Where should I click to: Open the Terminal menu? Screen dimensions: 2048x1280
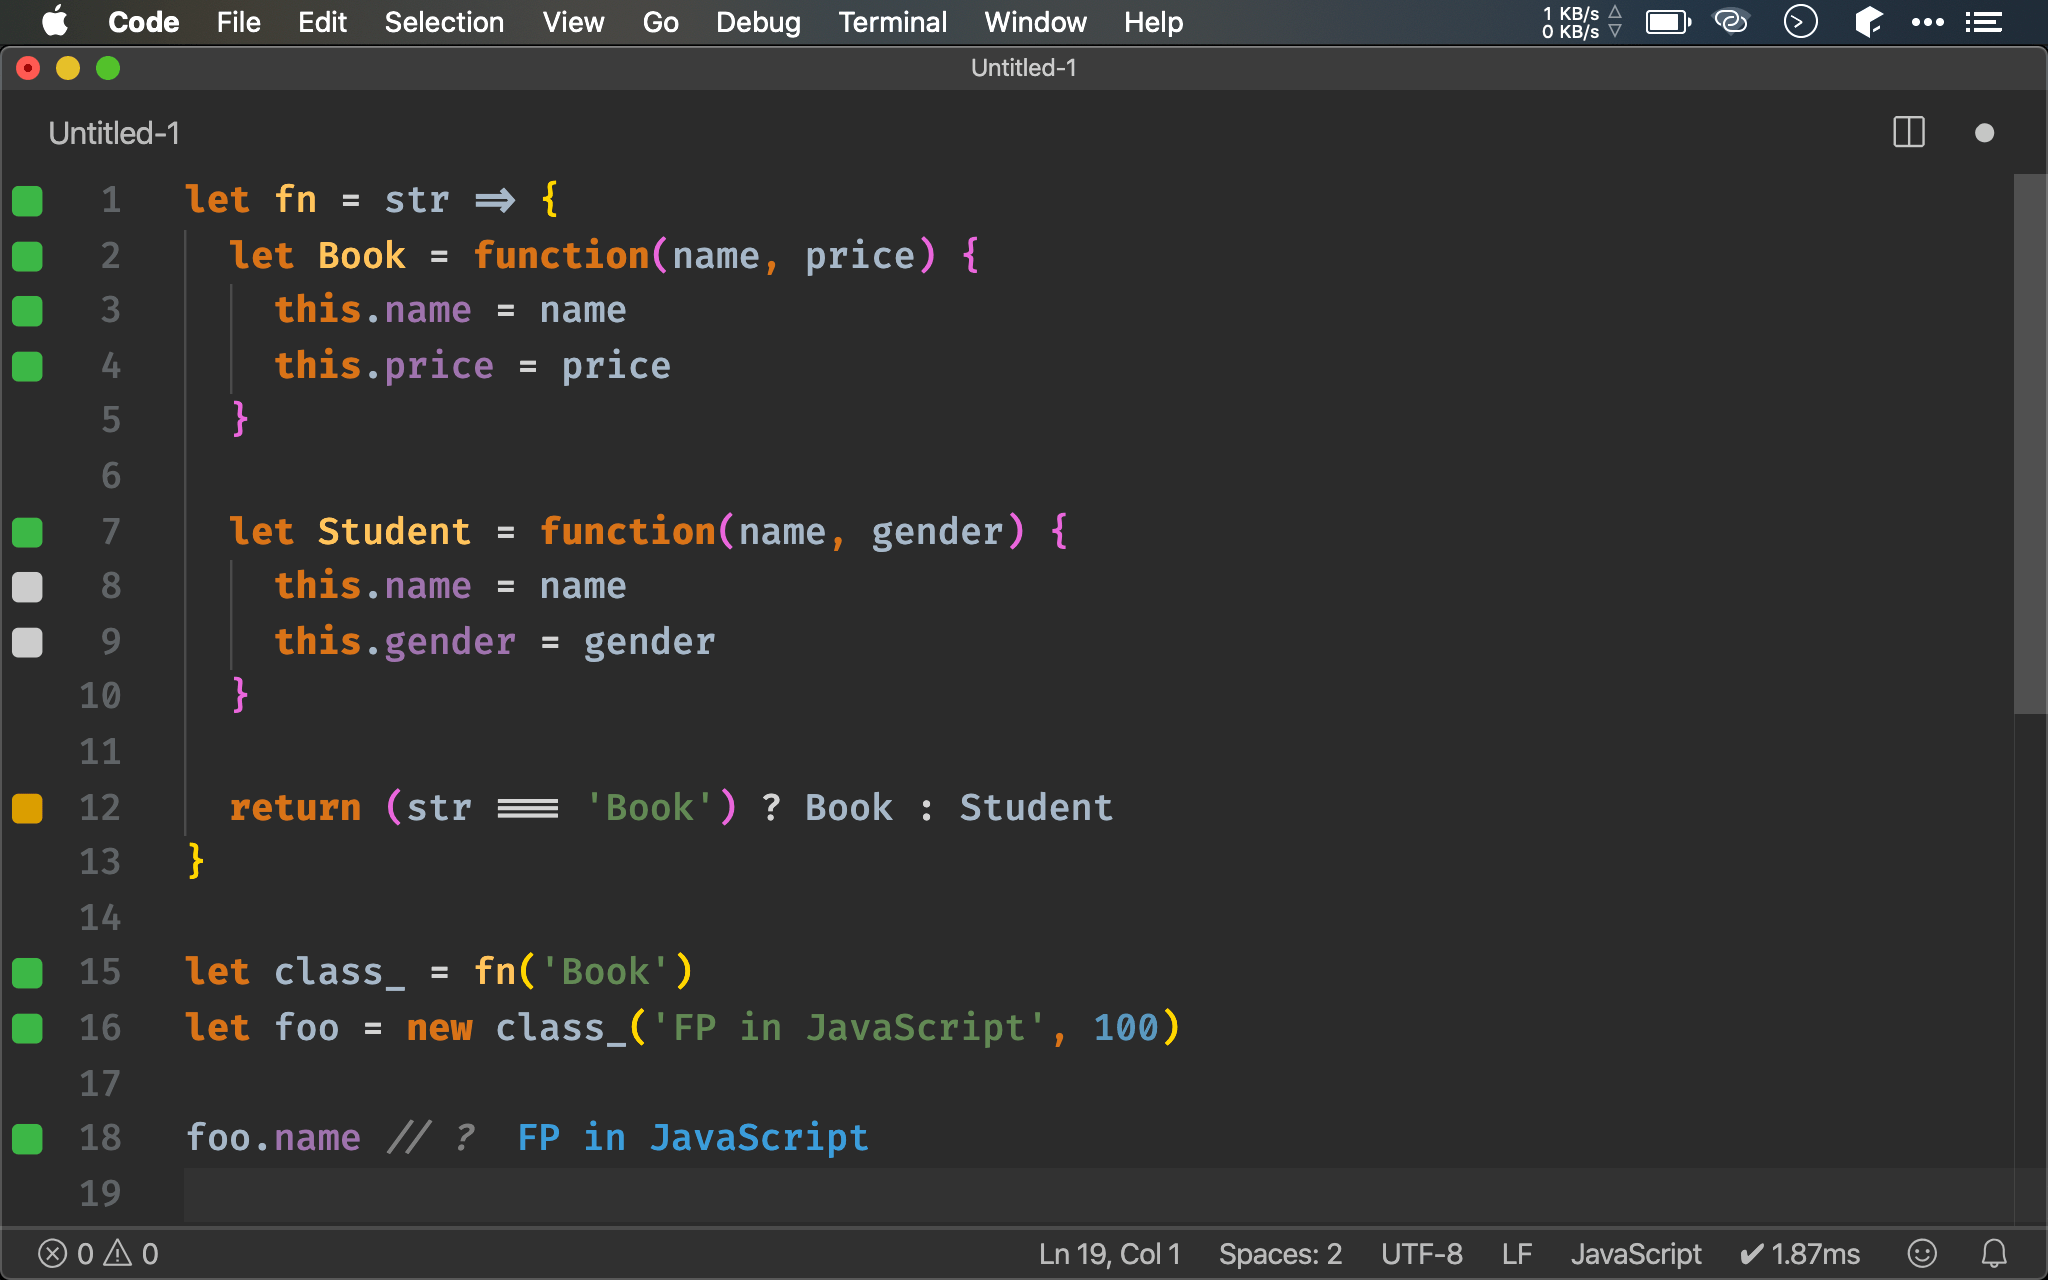click(892, 22)
